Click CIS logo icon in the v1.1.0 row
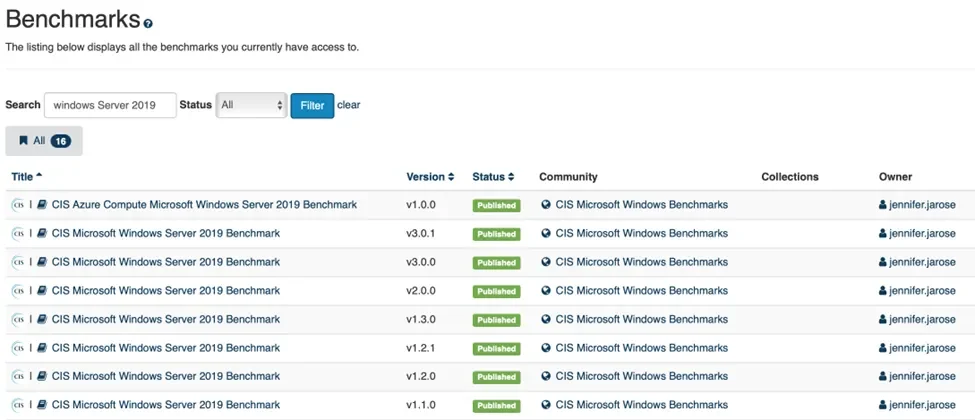This screenshot has height=420, width=975. pos(17,405)
